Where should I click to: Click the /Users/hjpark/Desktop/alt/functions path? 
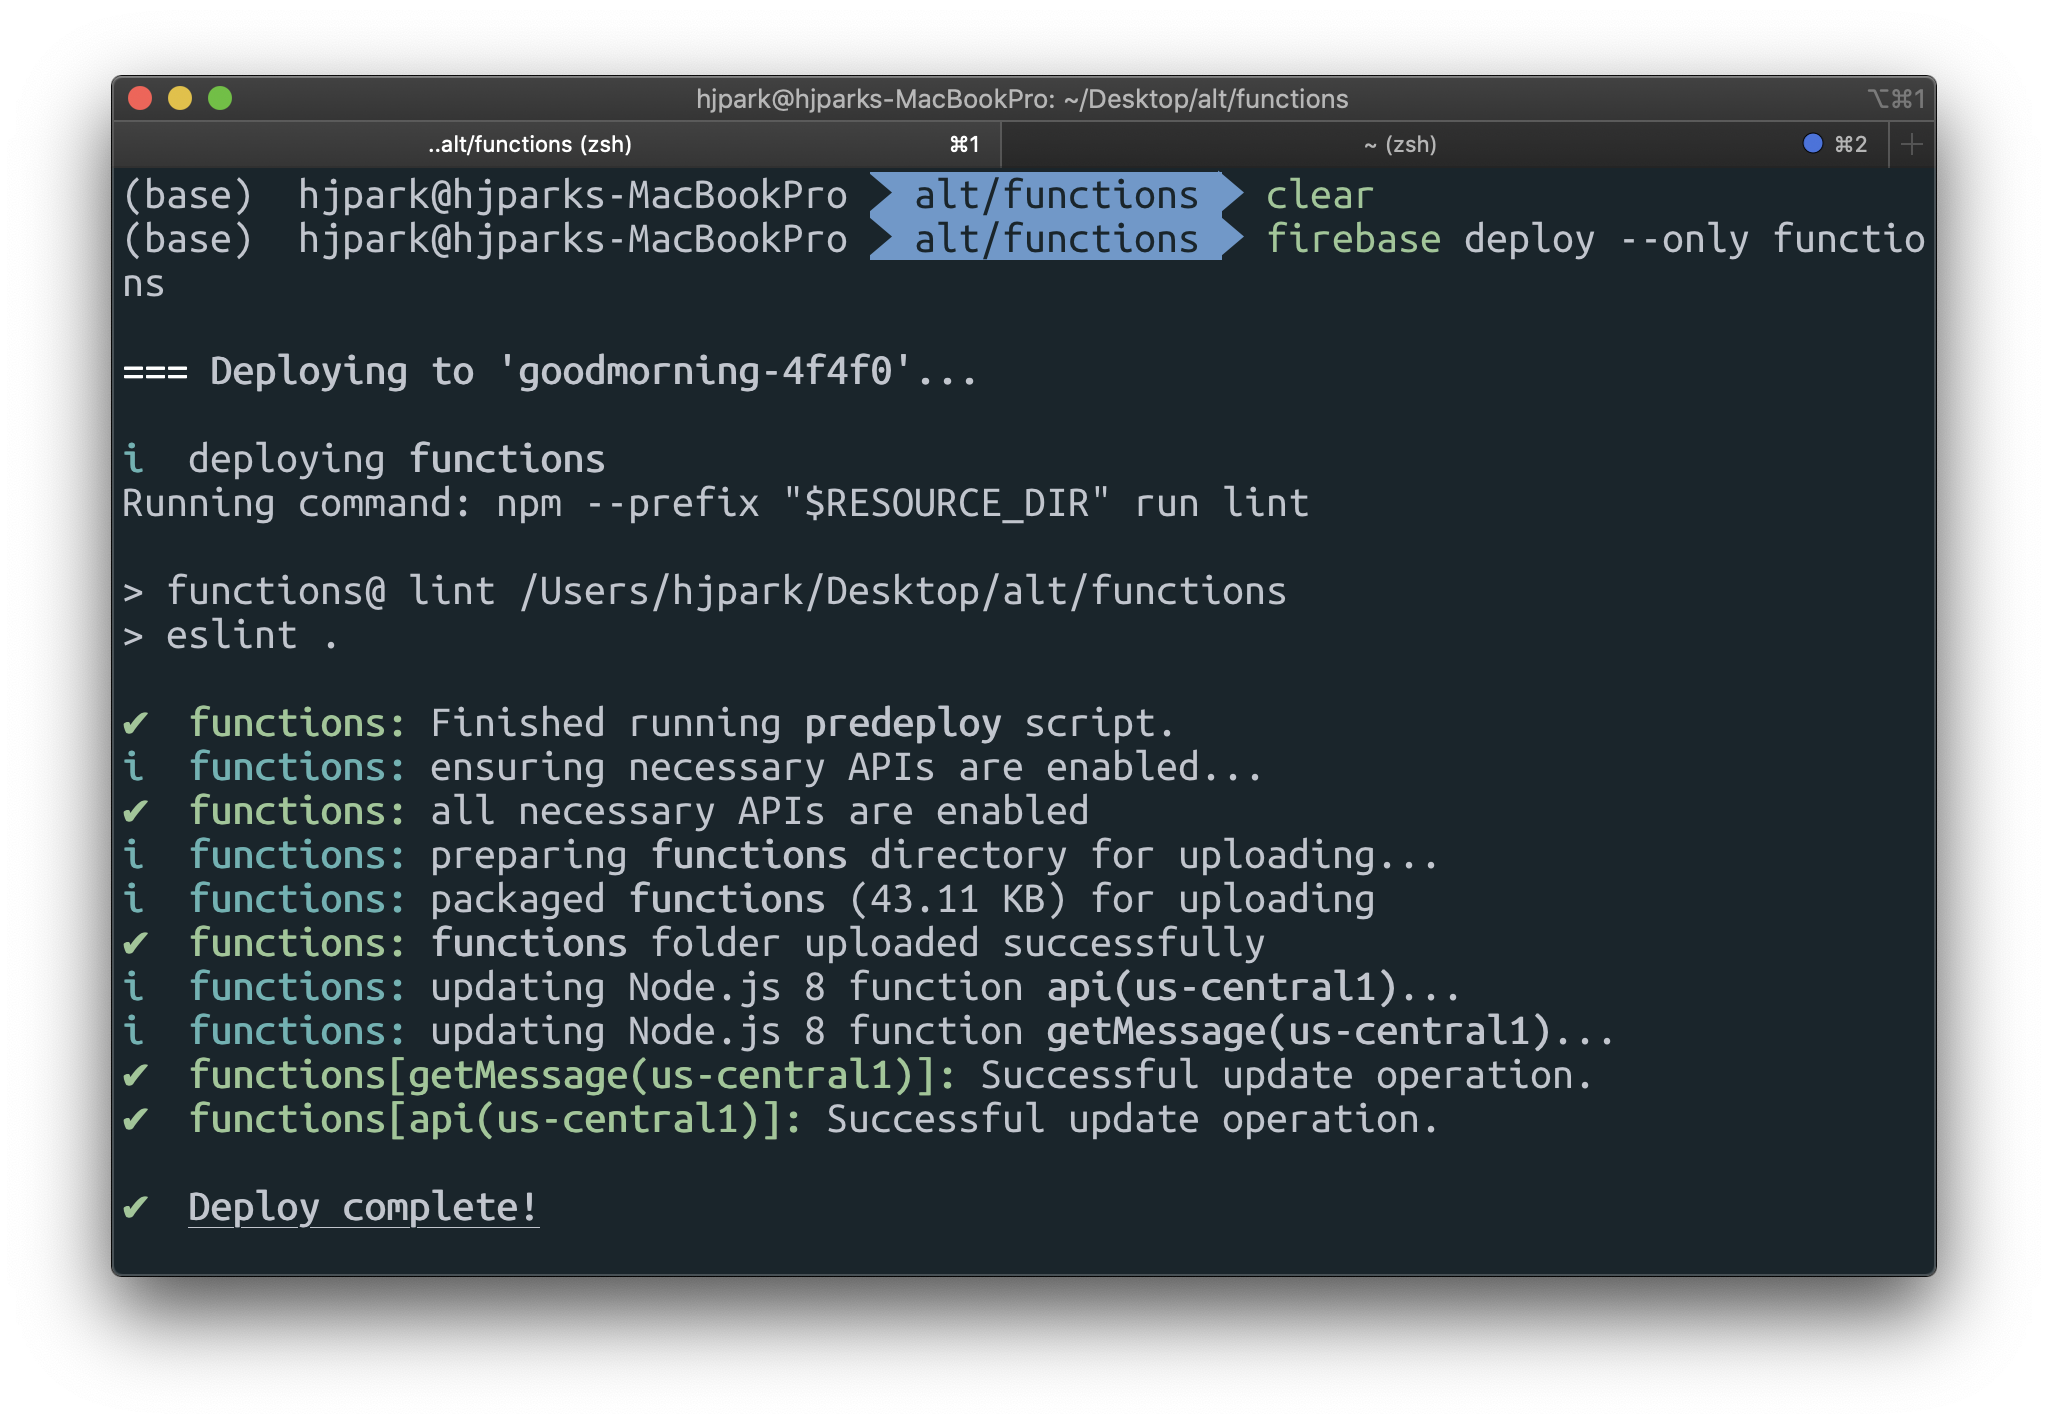pyautogui.click(x=903, y=591)
